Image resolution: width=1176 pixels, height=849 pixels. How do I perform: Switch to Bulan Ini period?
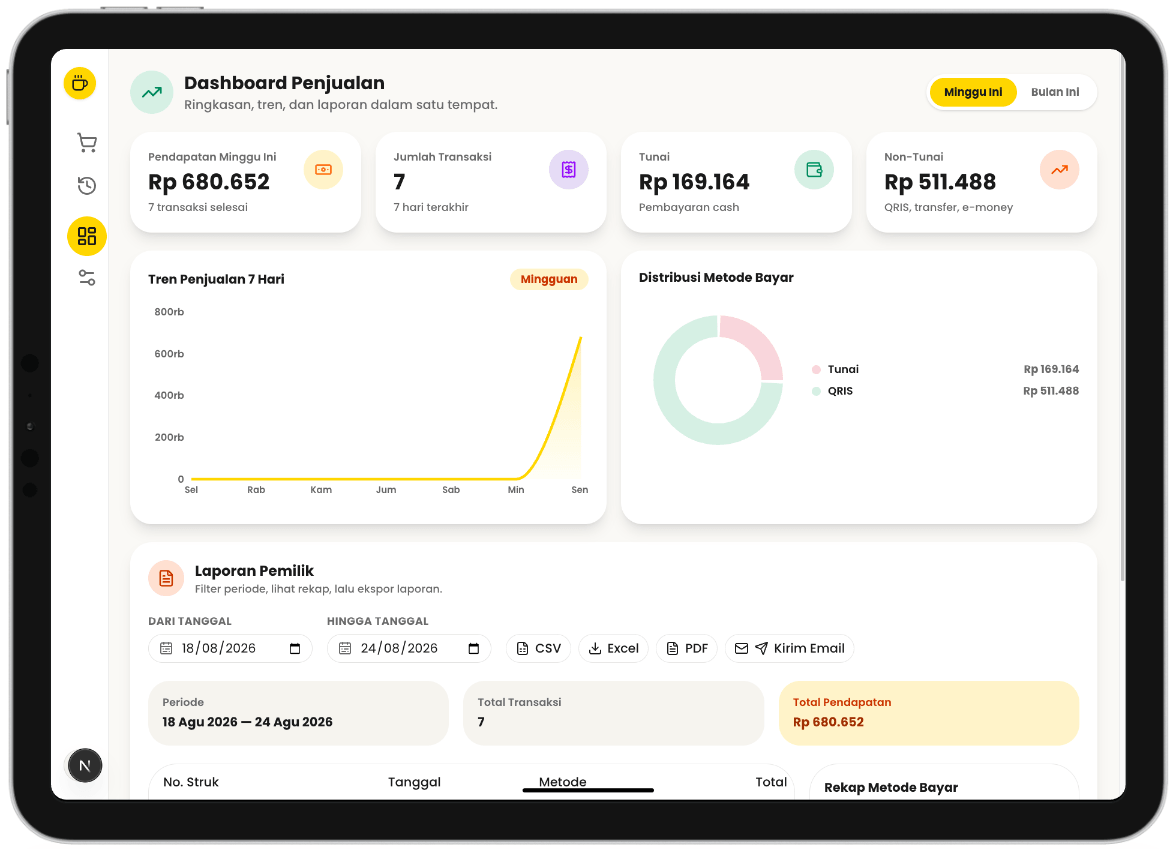tap(1054, 92)
